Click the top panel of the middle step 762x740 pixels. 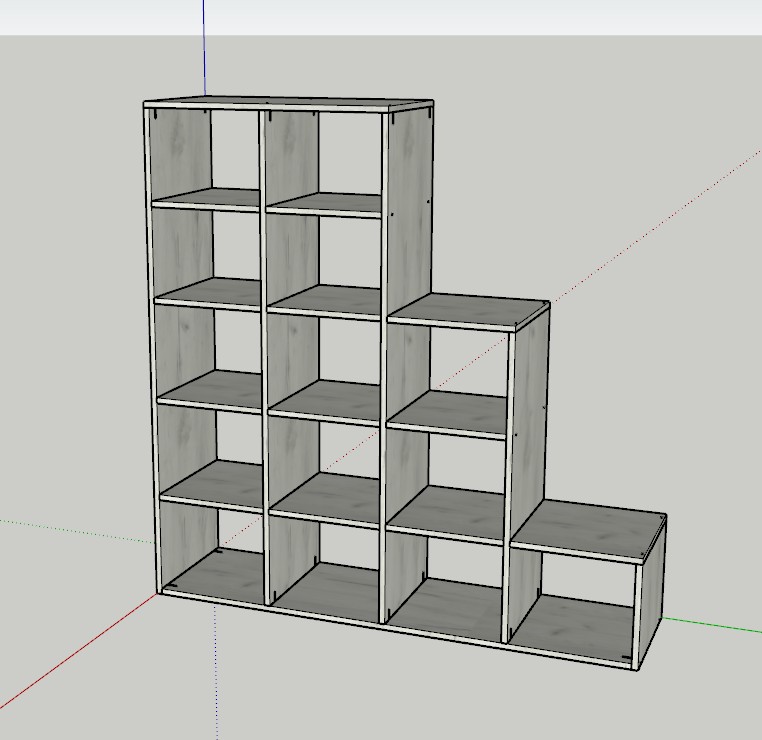coord(470,311)
